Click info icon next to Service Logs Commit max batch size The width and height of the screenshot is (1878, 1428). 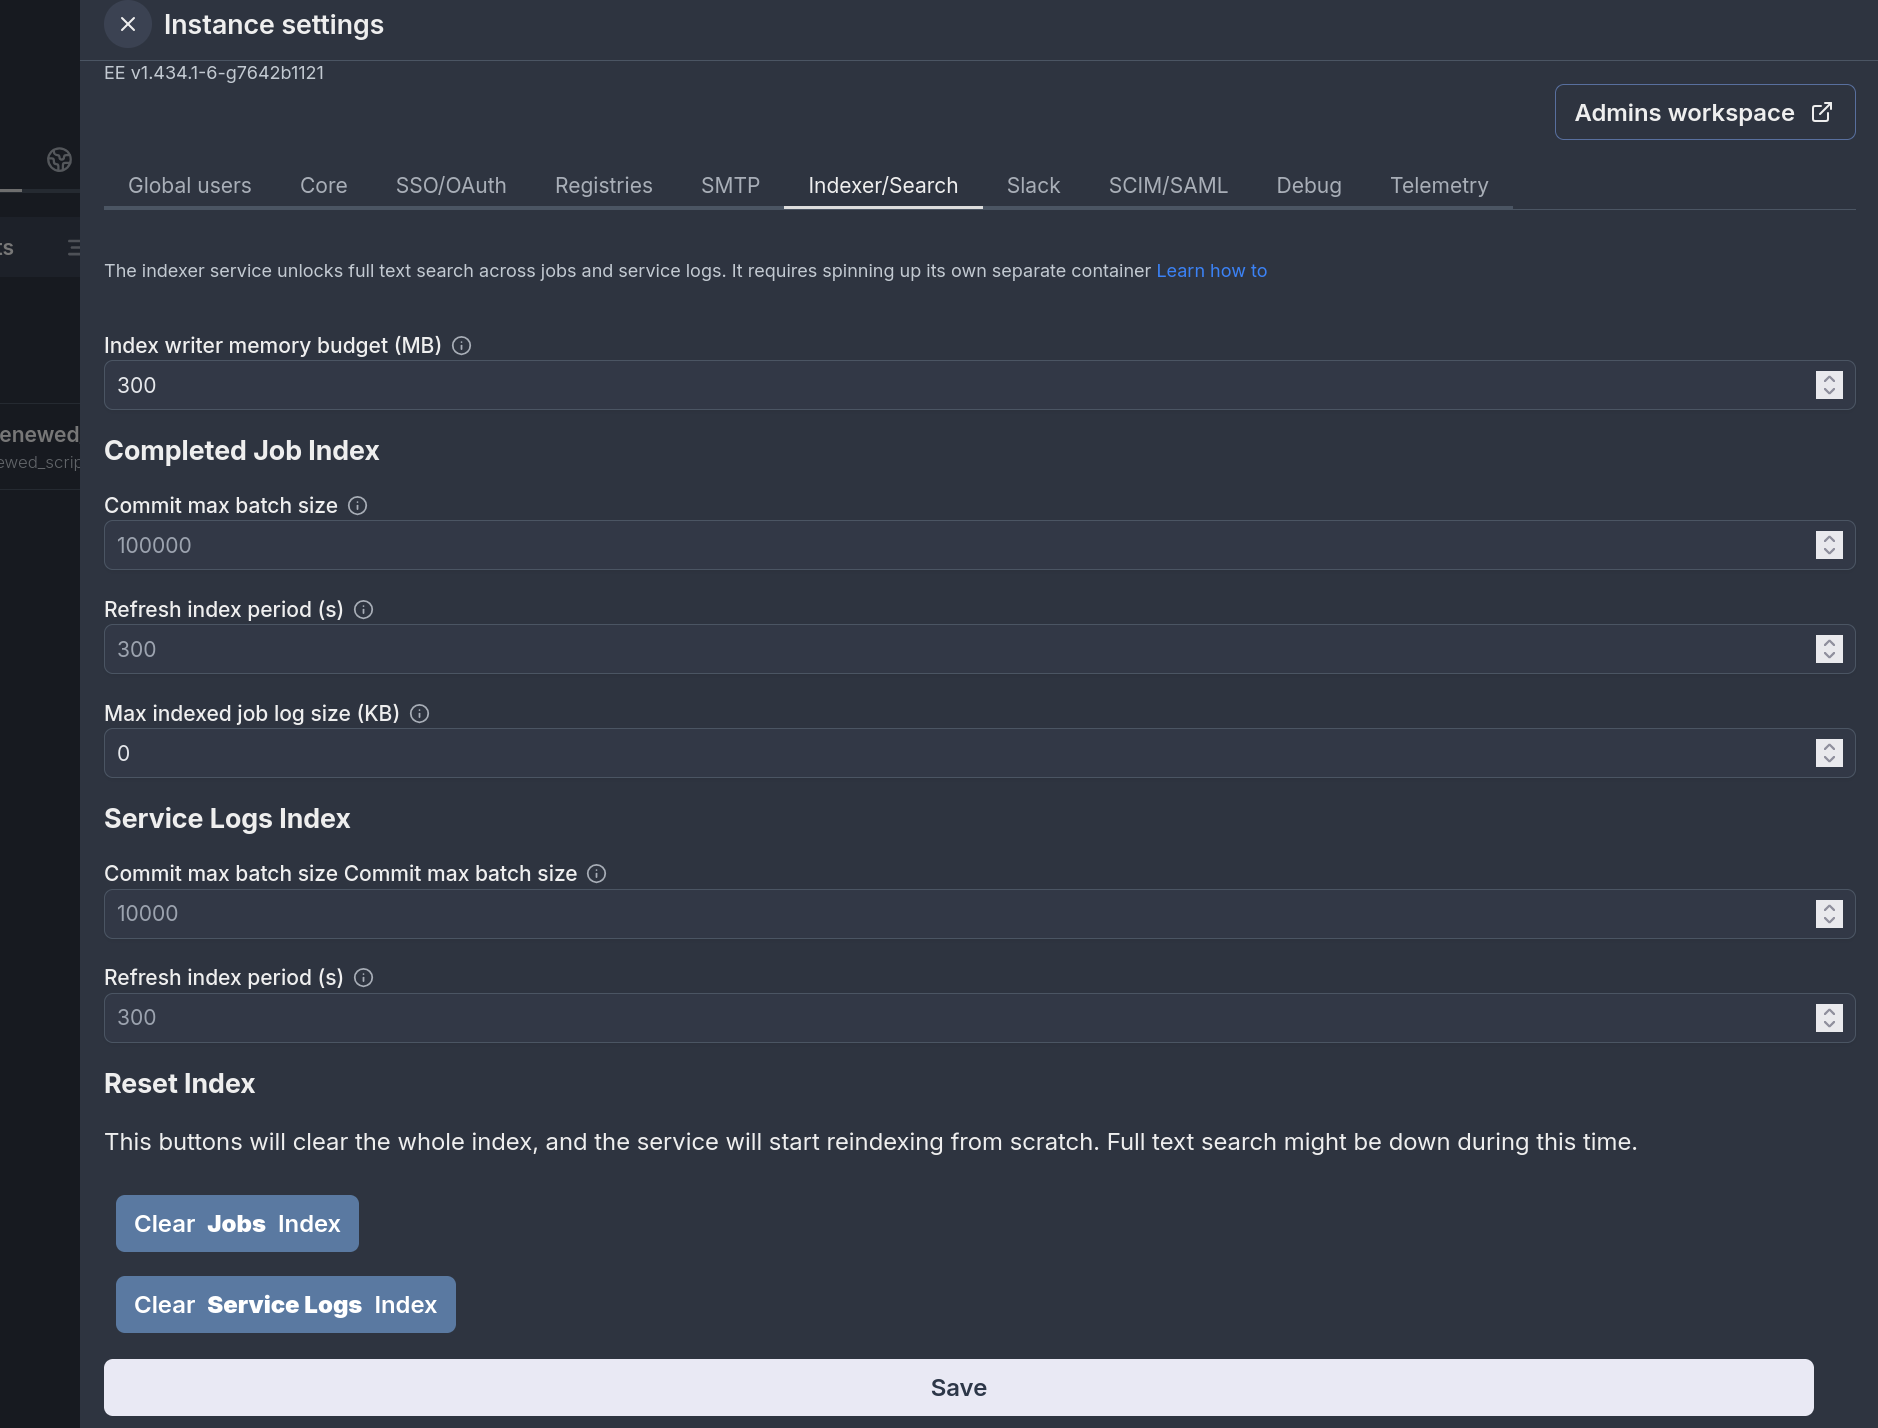tap(597, 874)
